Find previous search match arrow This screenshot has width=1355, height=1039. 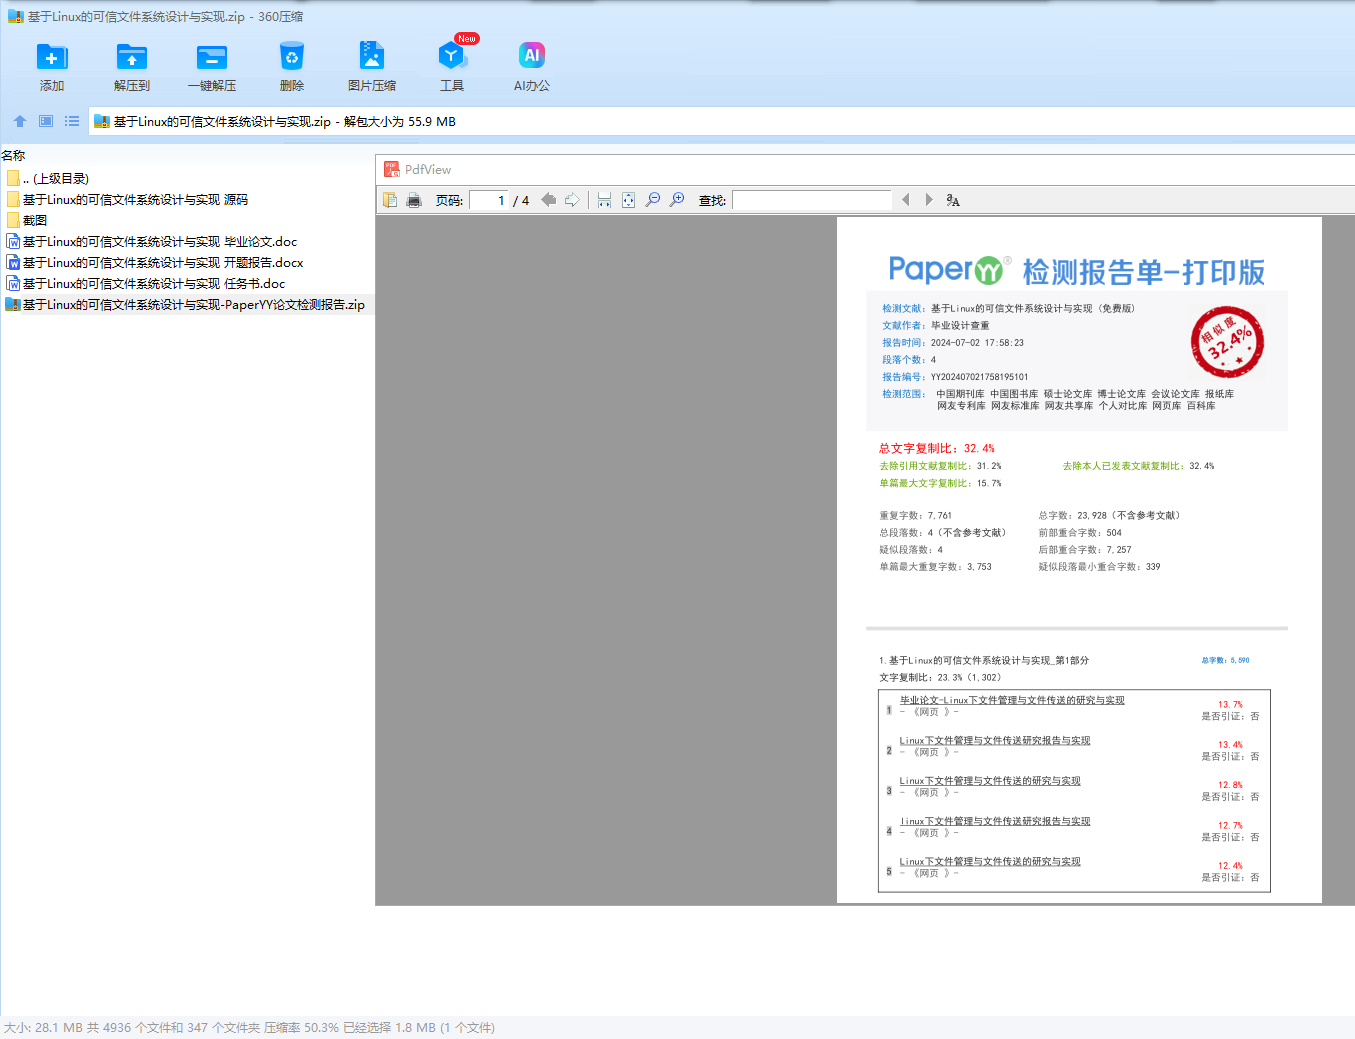click(x=906, y=200)
